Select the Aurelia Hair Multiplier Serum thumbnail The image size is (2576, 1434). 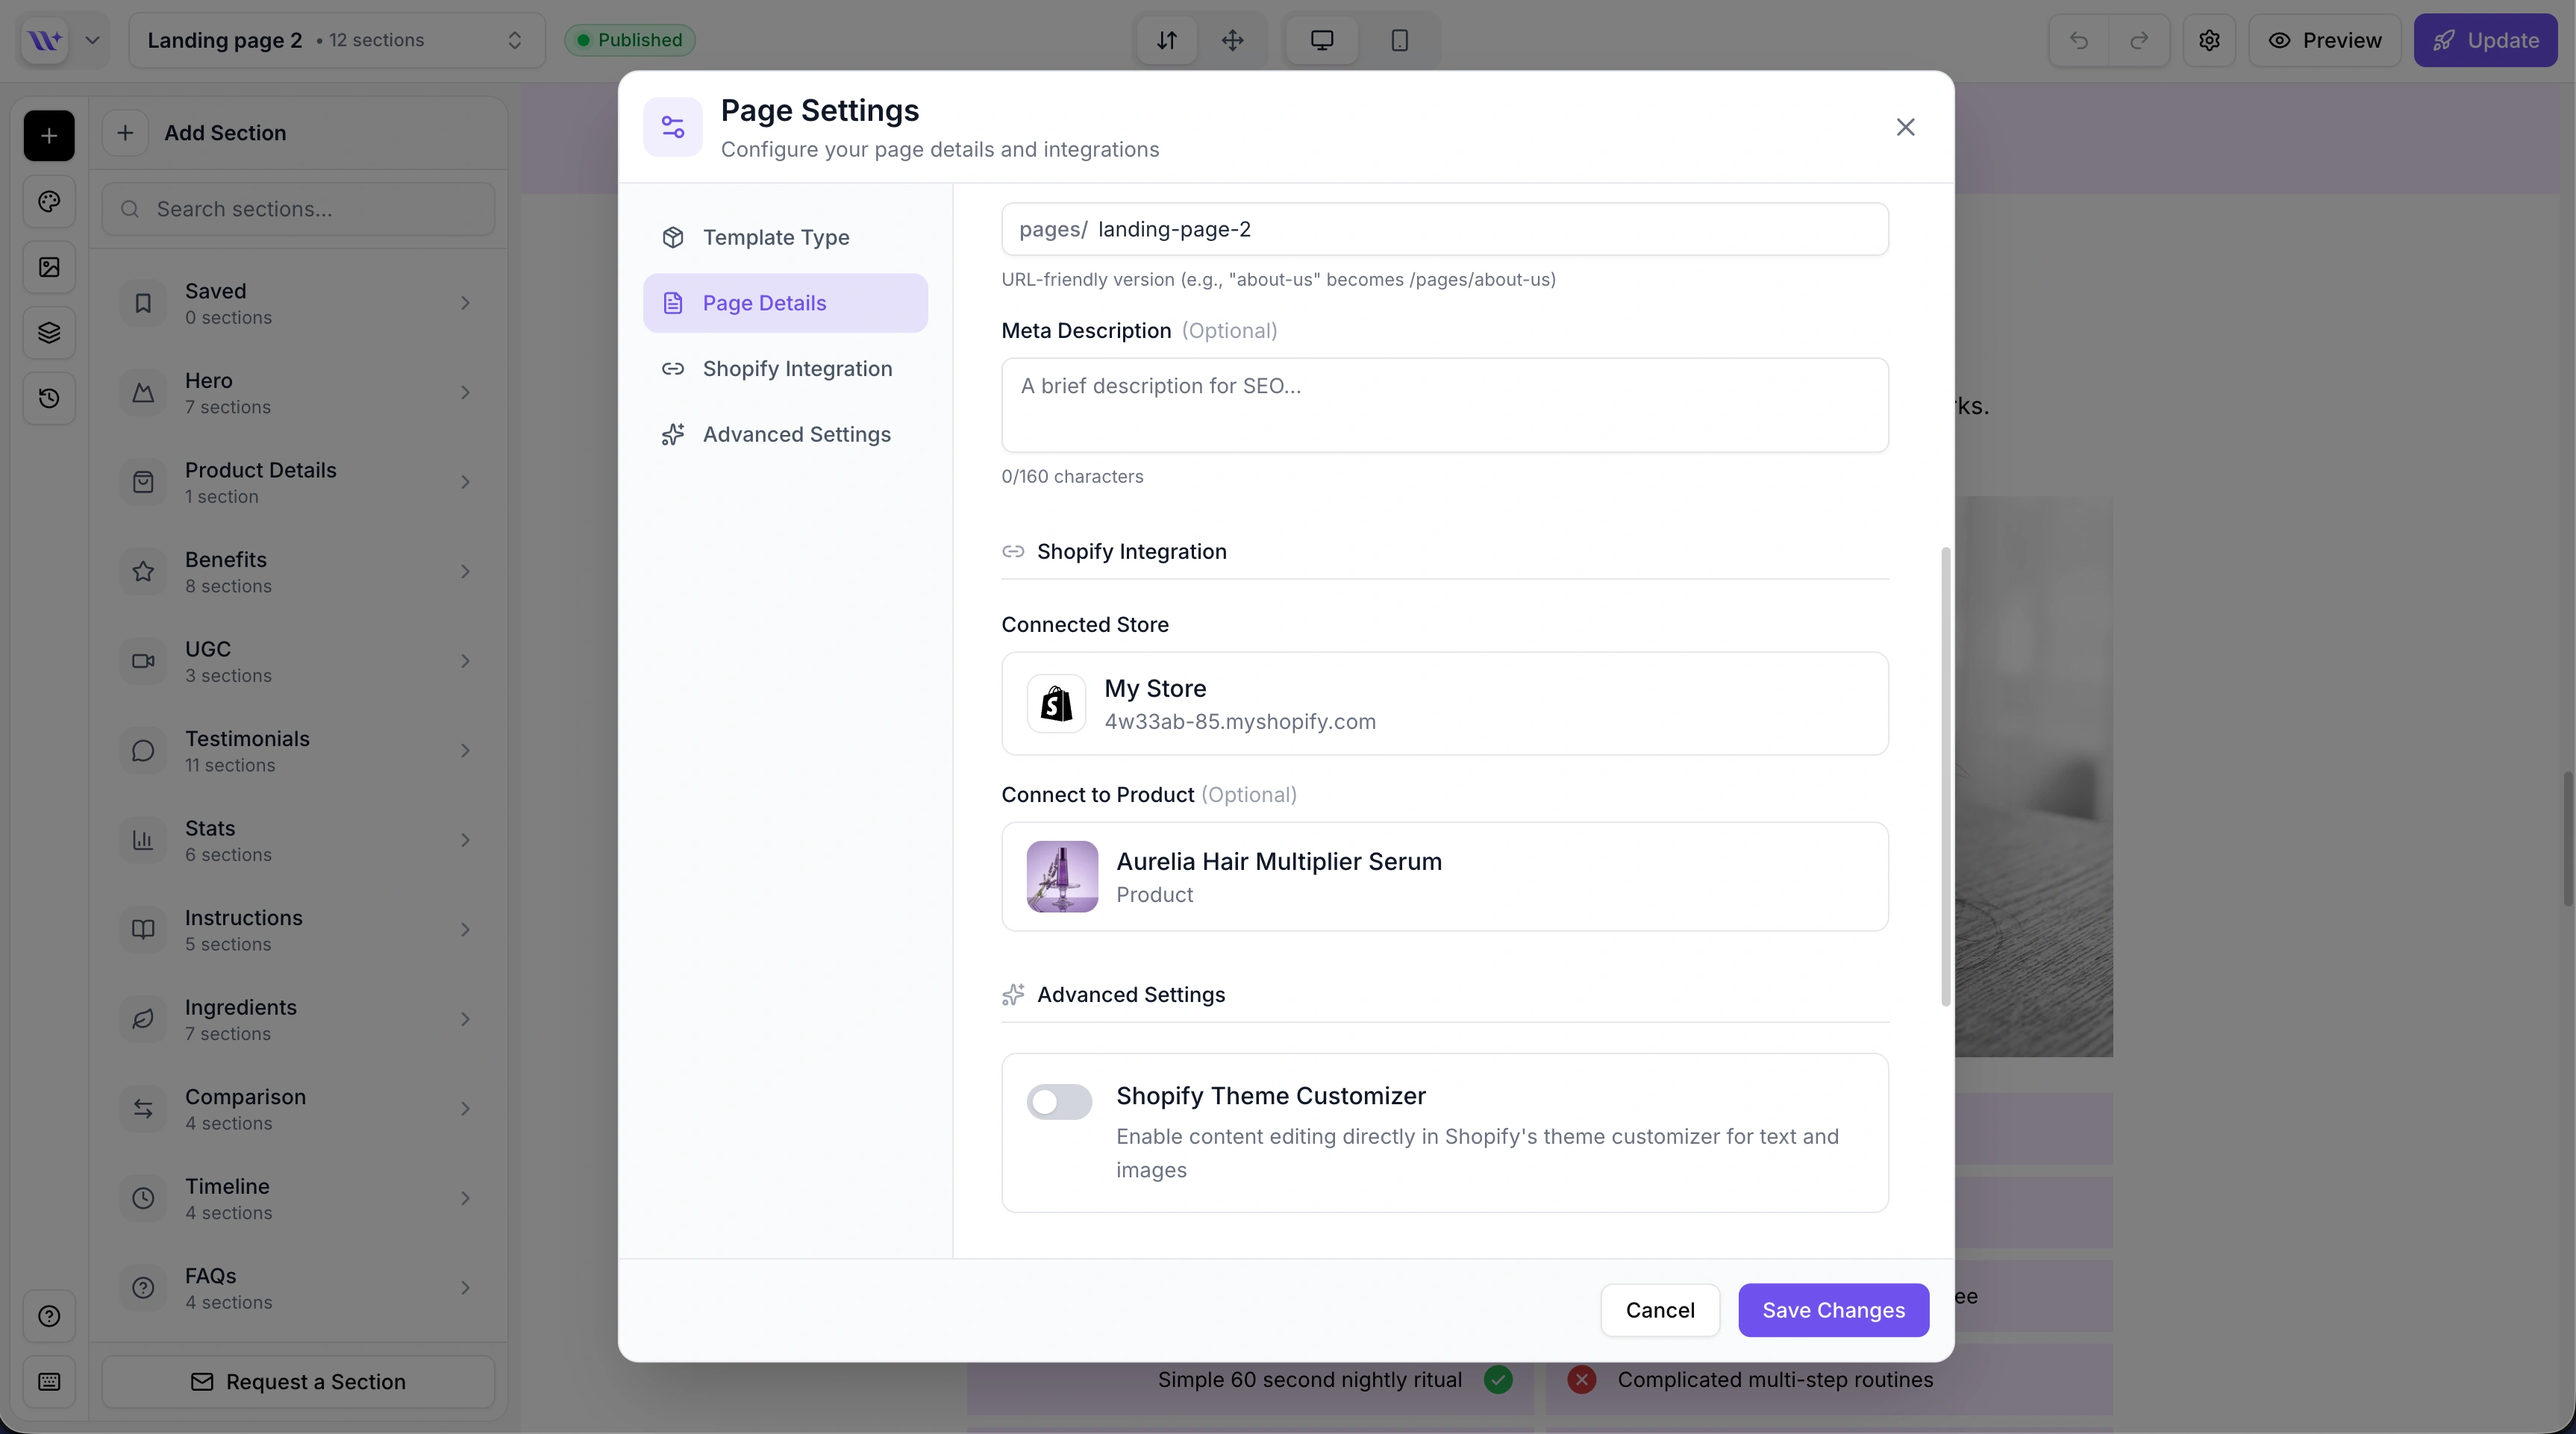pyautogui.click(x=1062, y=876)
